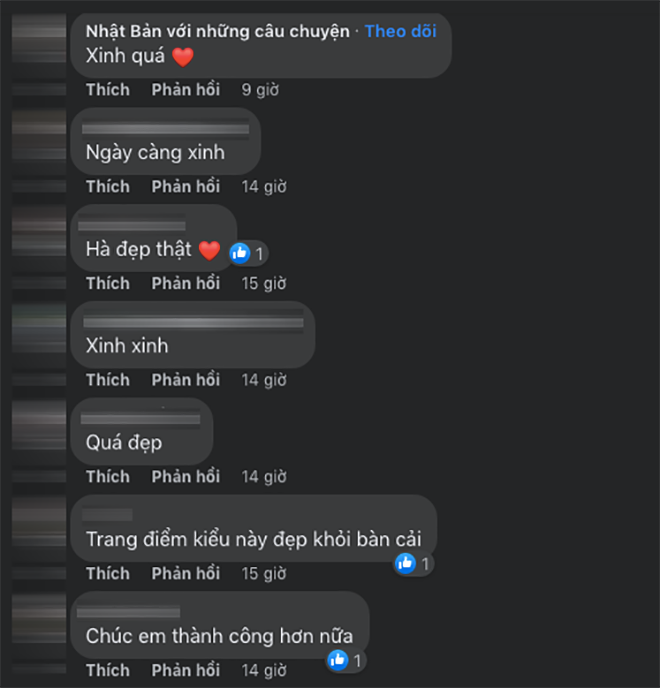Like the 'Xinh xinh' comment
The image size is (660, 688).
click(x=108, y=380)
